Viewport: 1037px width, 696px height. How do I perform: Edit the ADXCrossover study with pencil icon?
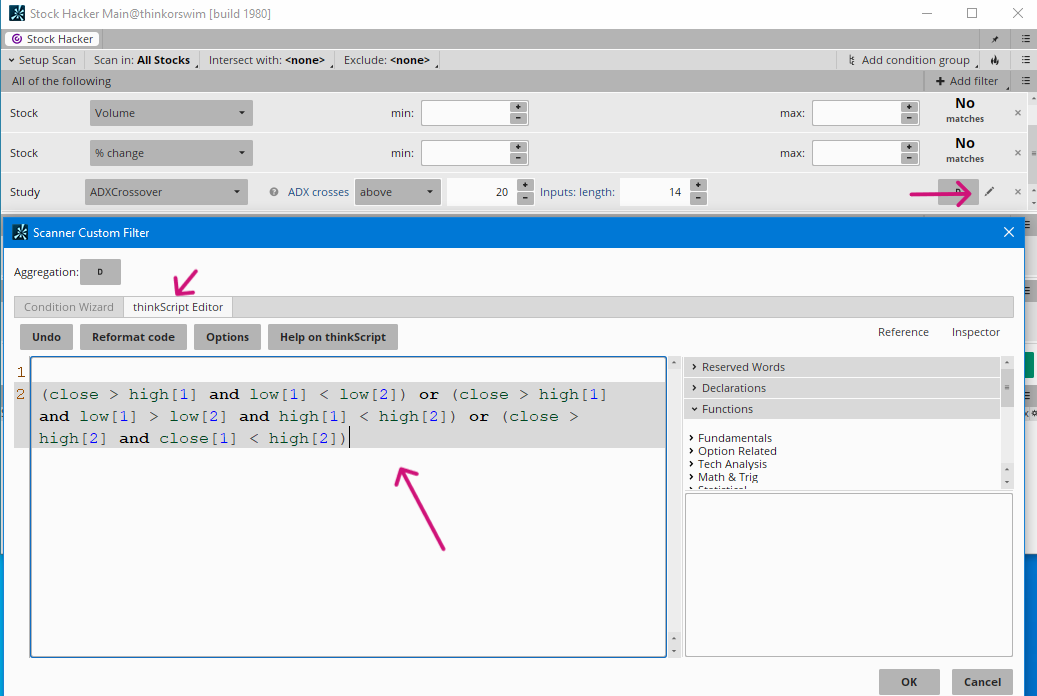pyautogui.click(x=989, y=192)
